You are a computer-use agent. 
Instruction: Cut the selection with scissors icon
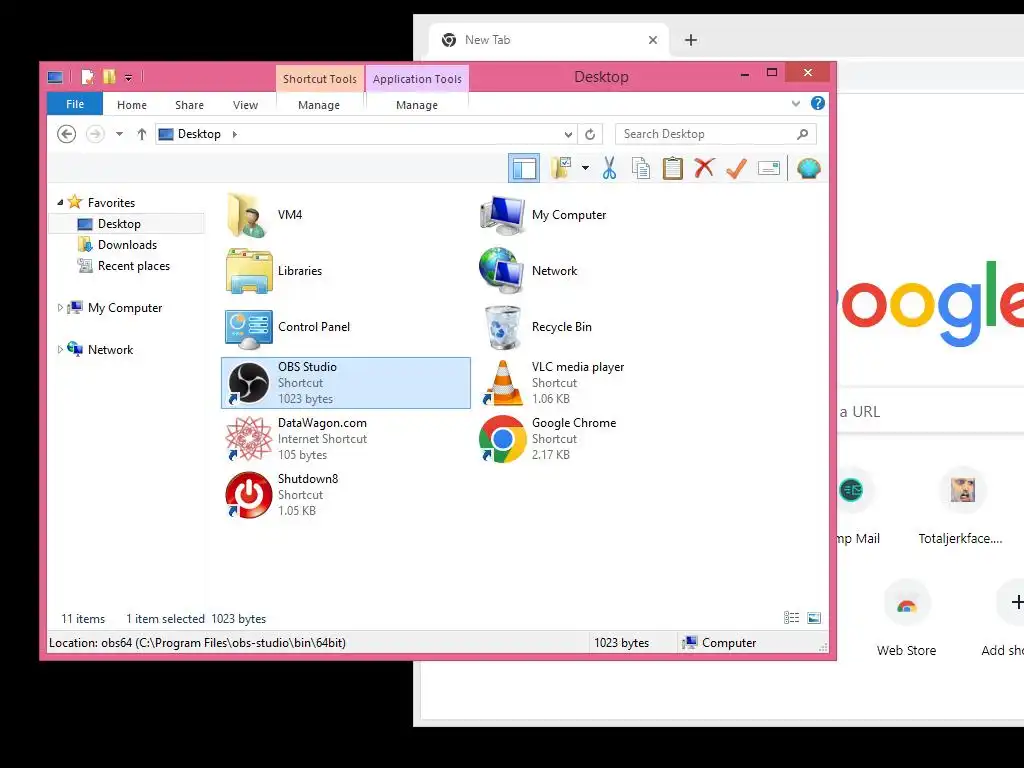(x=609, y=168)
